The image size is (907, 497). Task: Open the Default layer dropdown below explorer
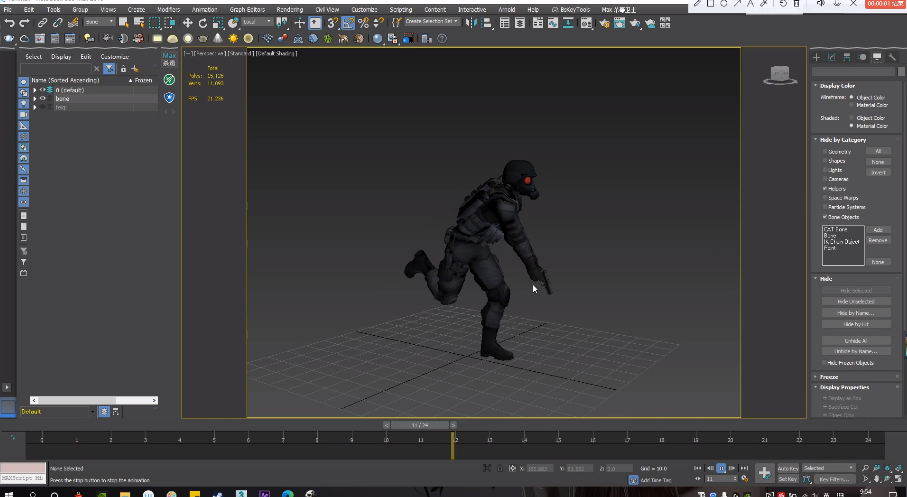tap(57, 412)
